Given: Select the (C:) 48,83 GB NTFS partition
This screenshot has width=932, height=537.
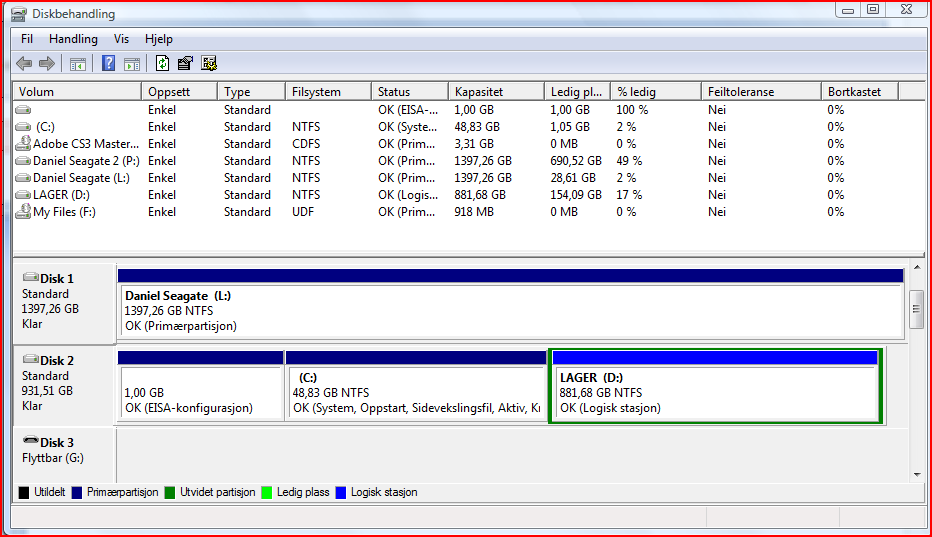Looking at the screenshot, I should pyautogui.click(x=416, y=385).
